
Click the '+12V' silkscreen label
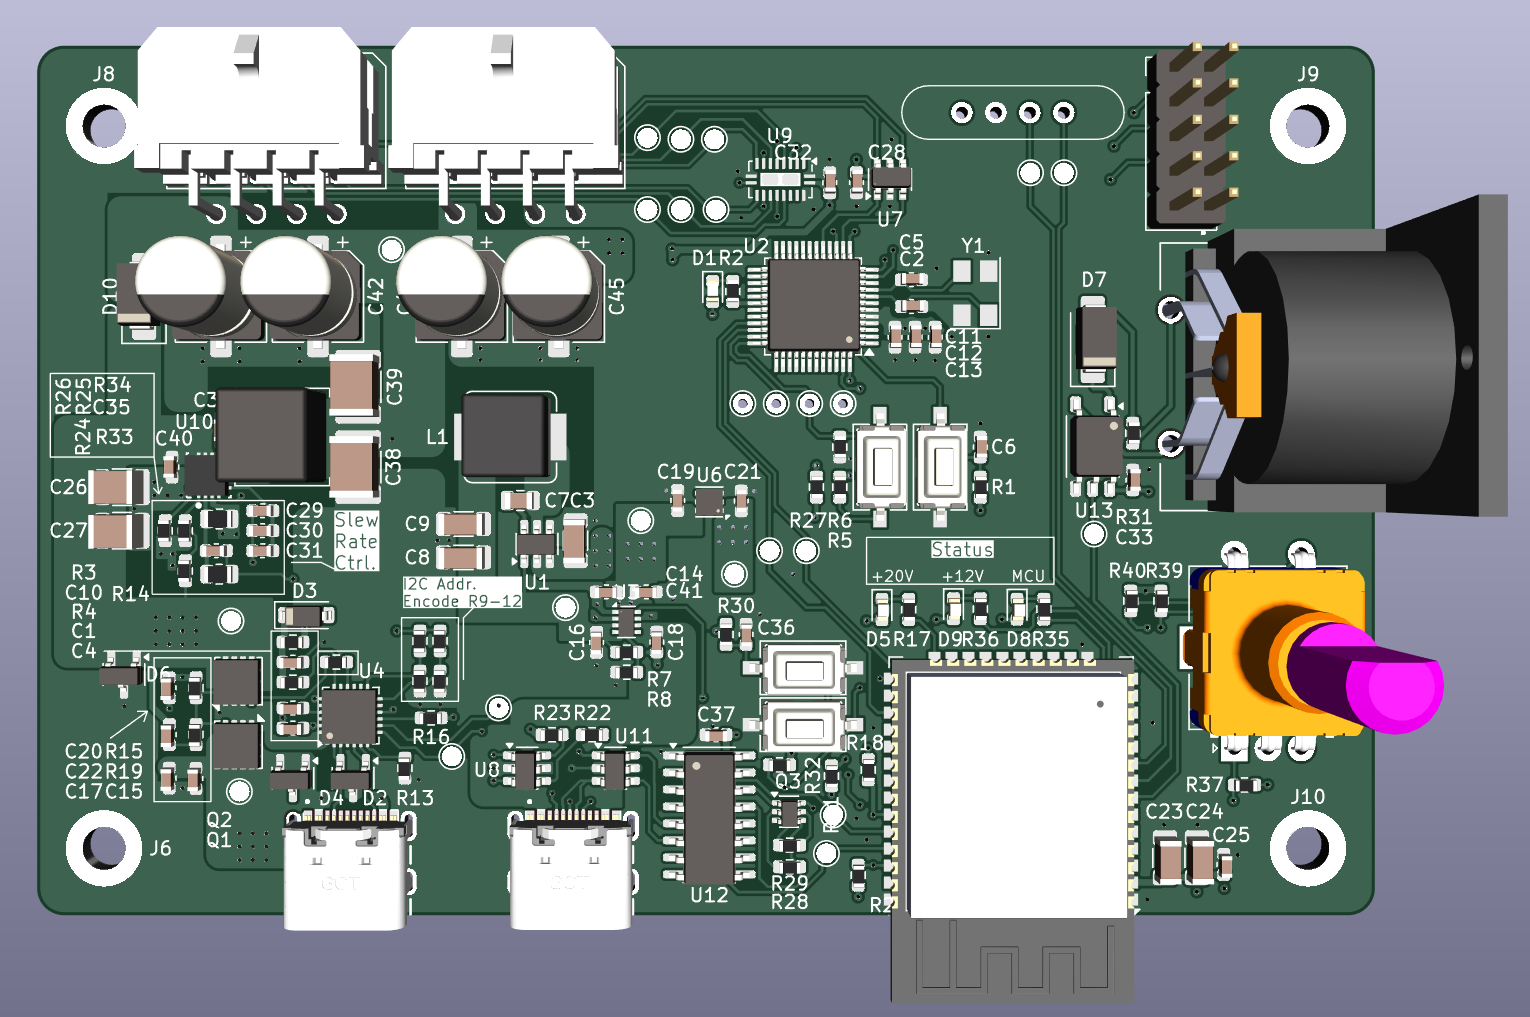[x=963, y=576]
